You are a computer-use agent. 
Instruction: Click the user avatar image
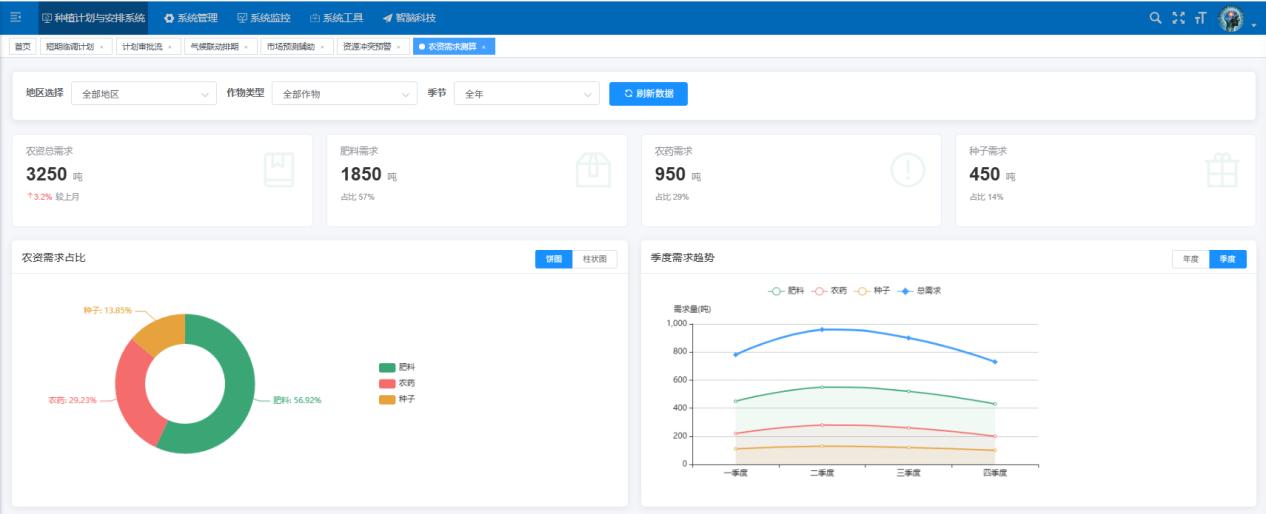point(1231,19)
